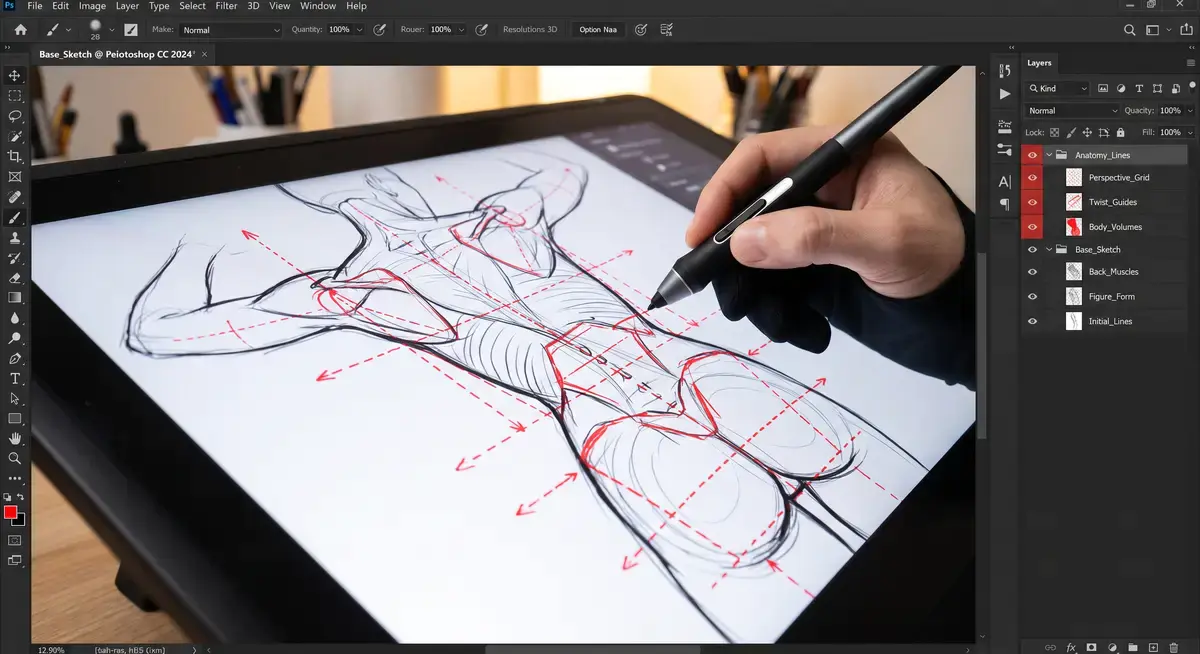Select the Move tool
Screen dimensions: 1200x654
point(15,75)
